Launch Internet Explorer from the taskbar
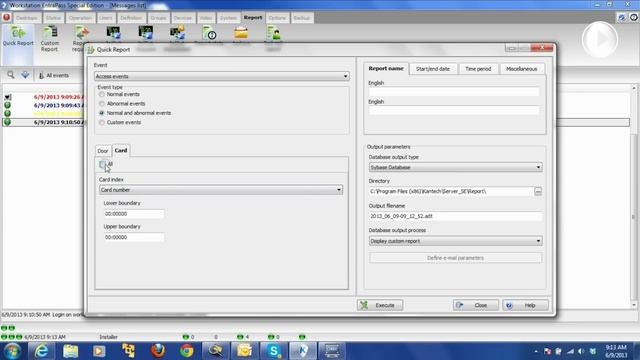Viewport: 640px width, 360px height. tap(42, 351)
